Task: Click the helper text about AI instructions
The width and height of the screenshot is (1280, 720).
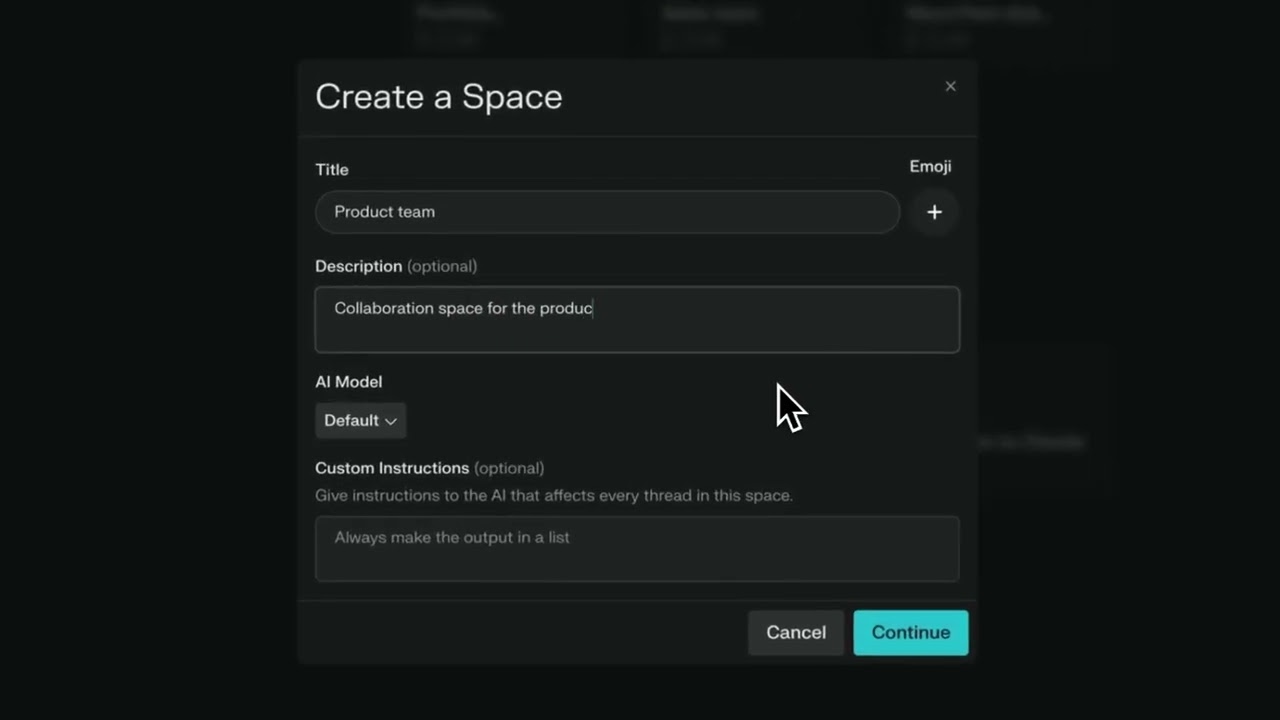Action: point(553,495)
